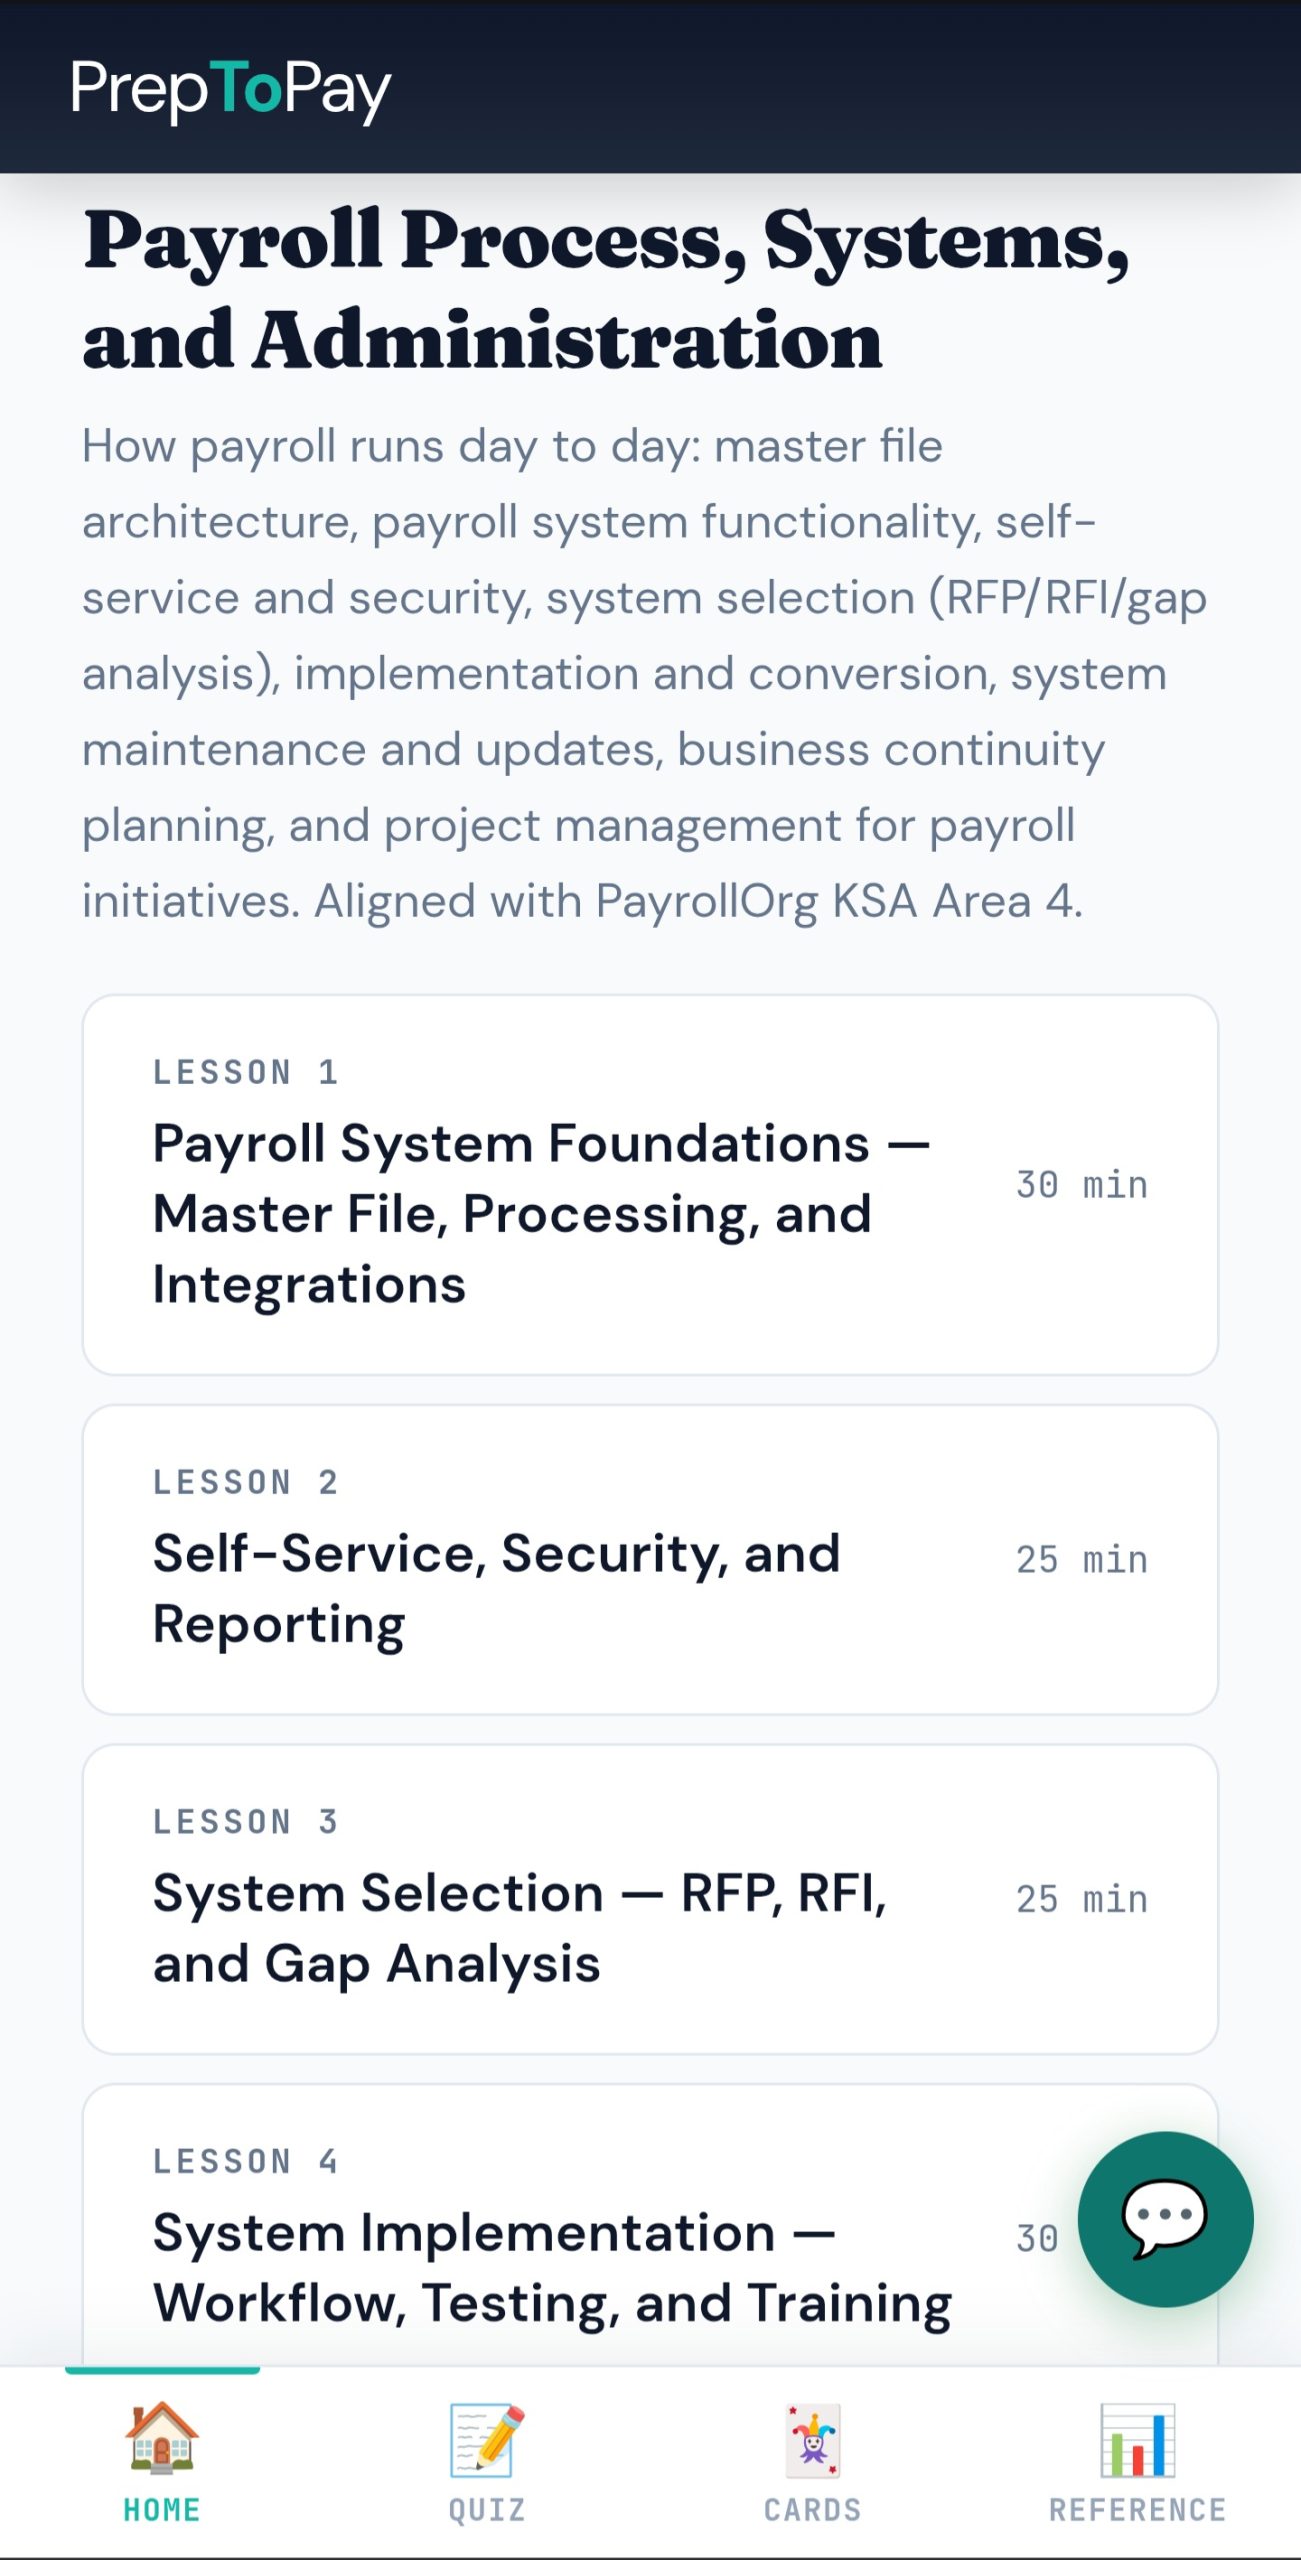
Task: Click the Payroll Process, Systems, and Administration heading
Action: tap(606, 290)
